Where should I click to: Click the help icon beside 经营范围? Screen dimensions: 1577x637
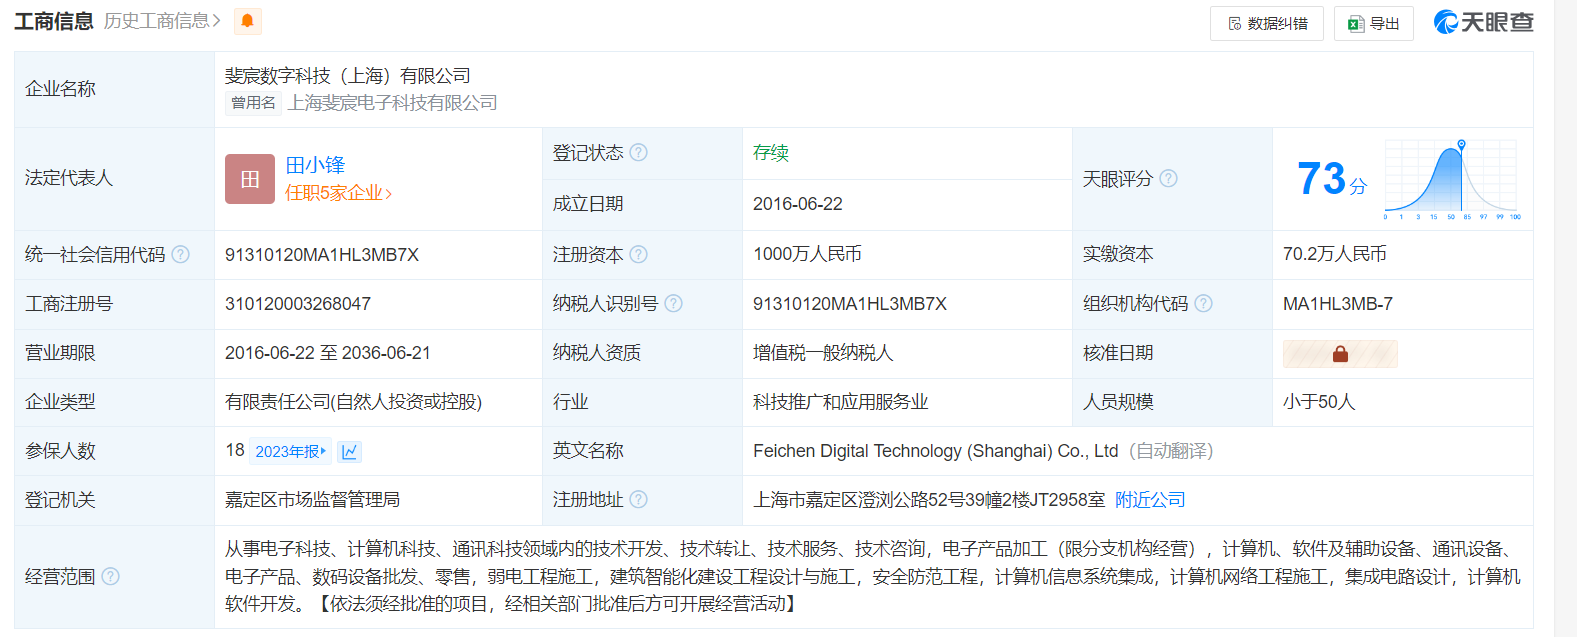click(111, 576)
